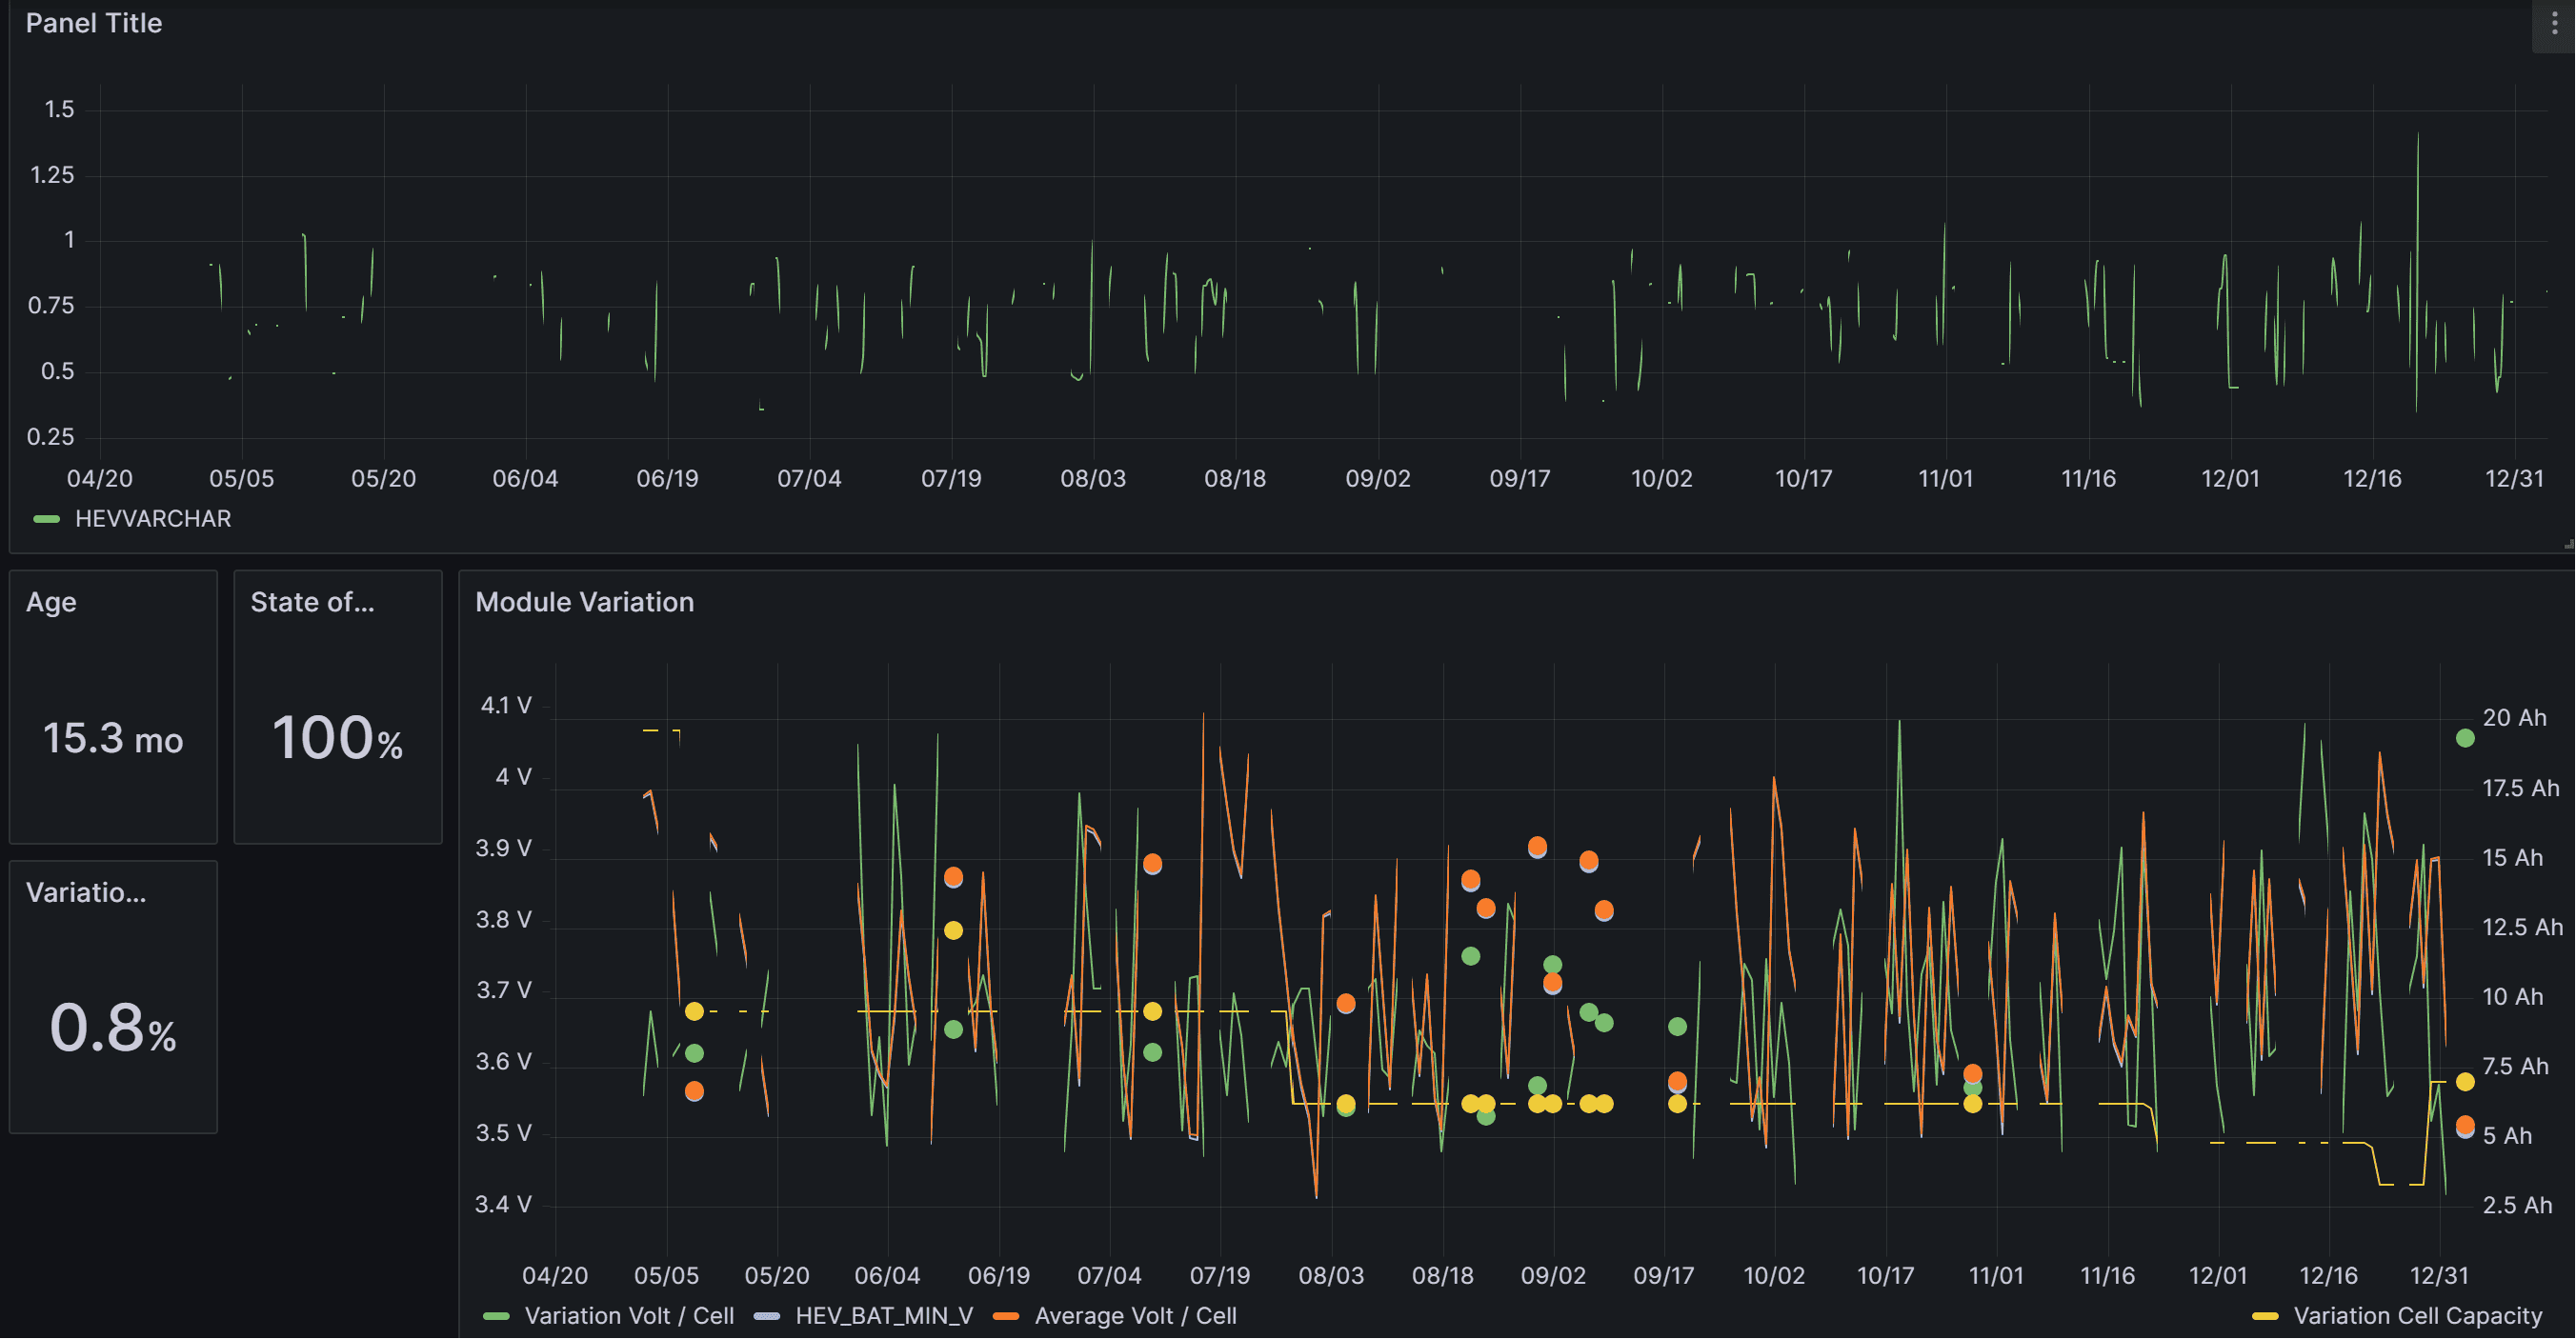
Task: Open the State of... panel title menu
Action: point(312,602)
